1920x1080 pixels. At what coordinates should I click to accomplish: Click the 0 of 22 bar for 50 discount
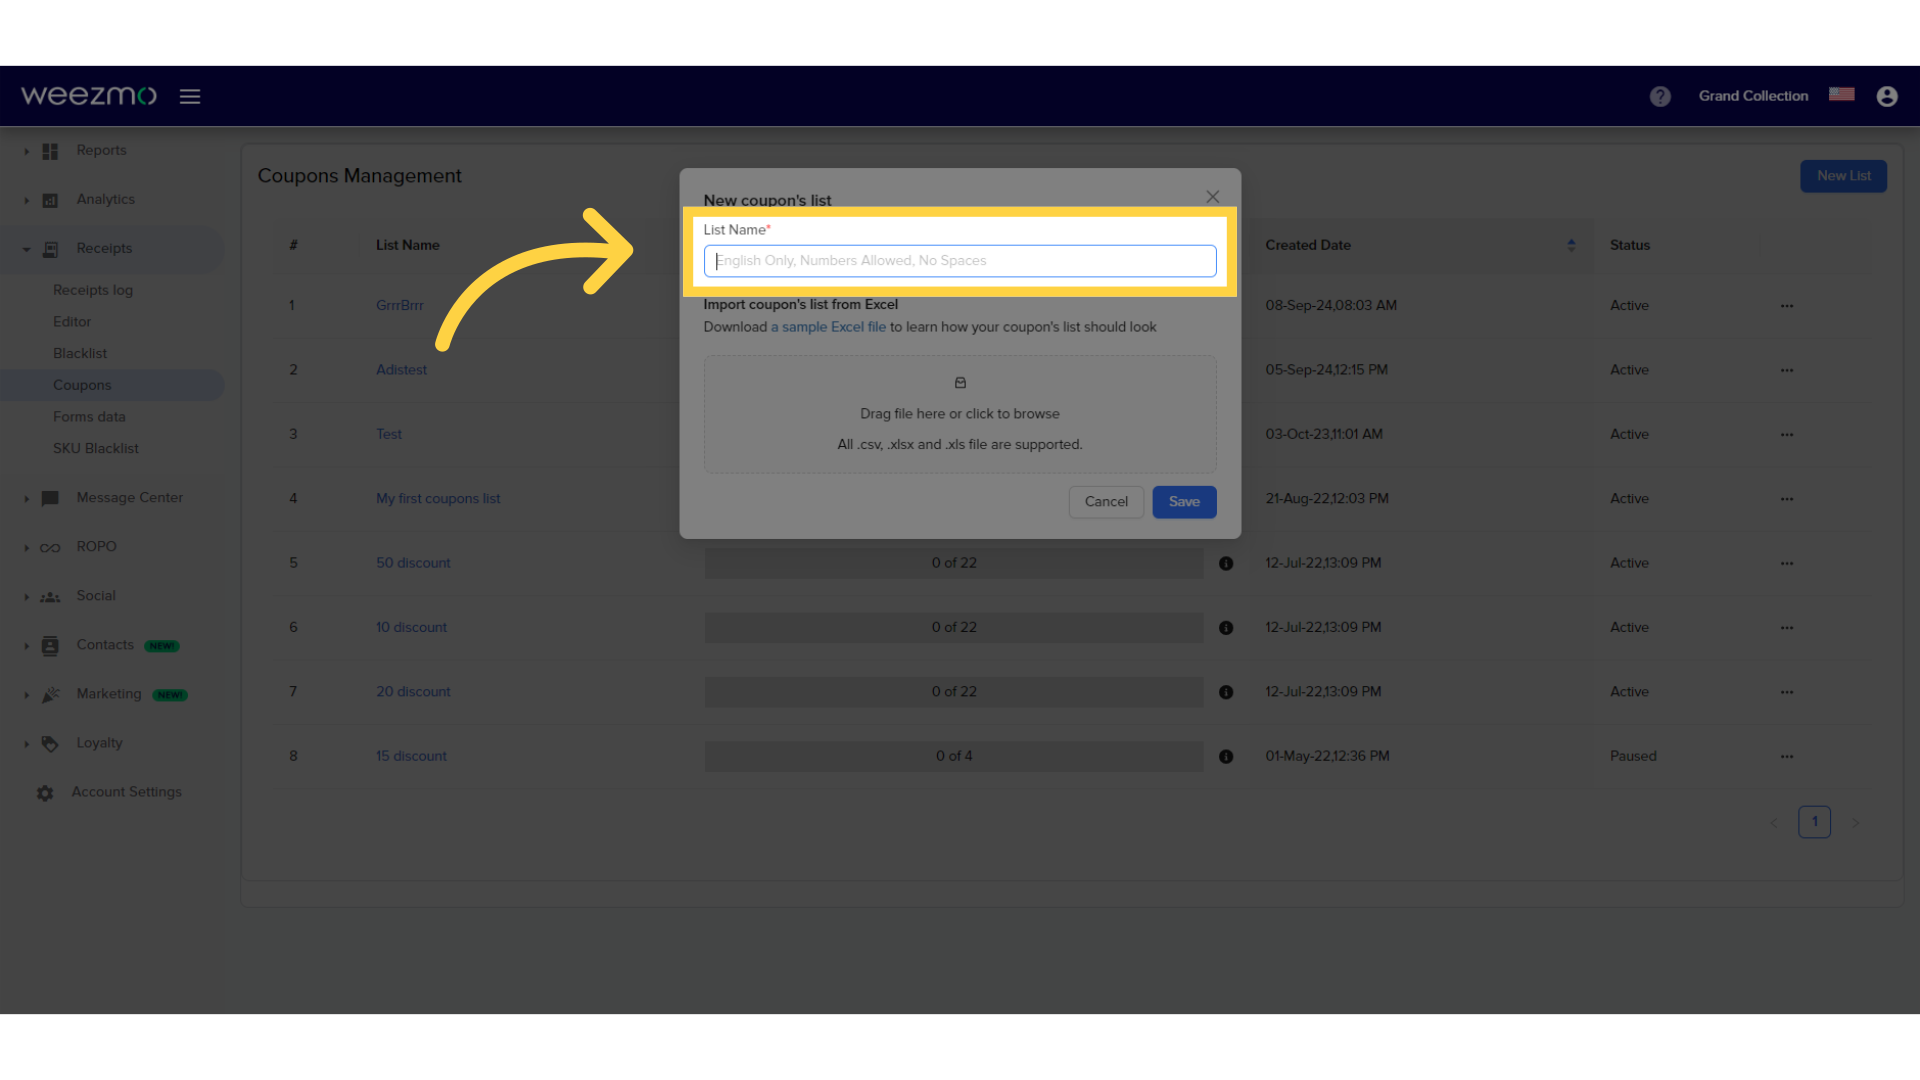tap(954, 564)
